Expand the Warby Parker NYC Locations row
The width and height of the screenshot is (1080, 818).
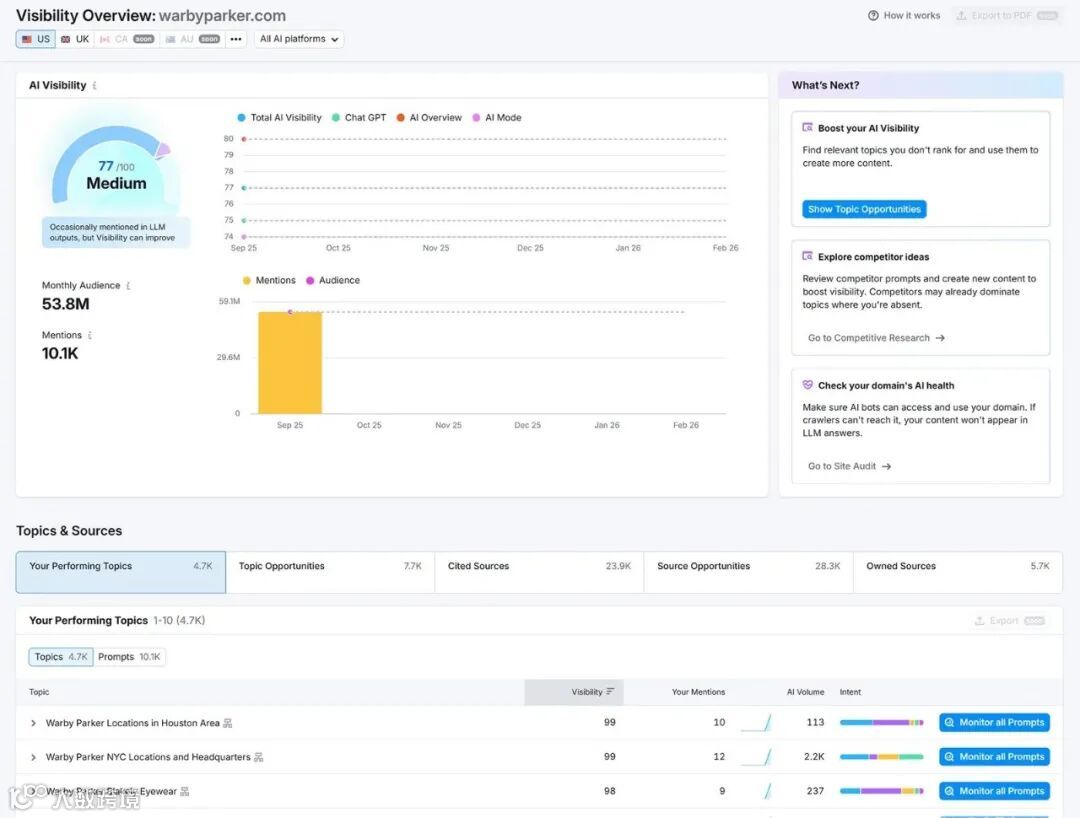33,757
